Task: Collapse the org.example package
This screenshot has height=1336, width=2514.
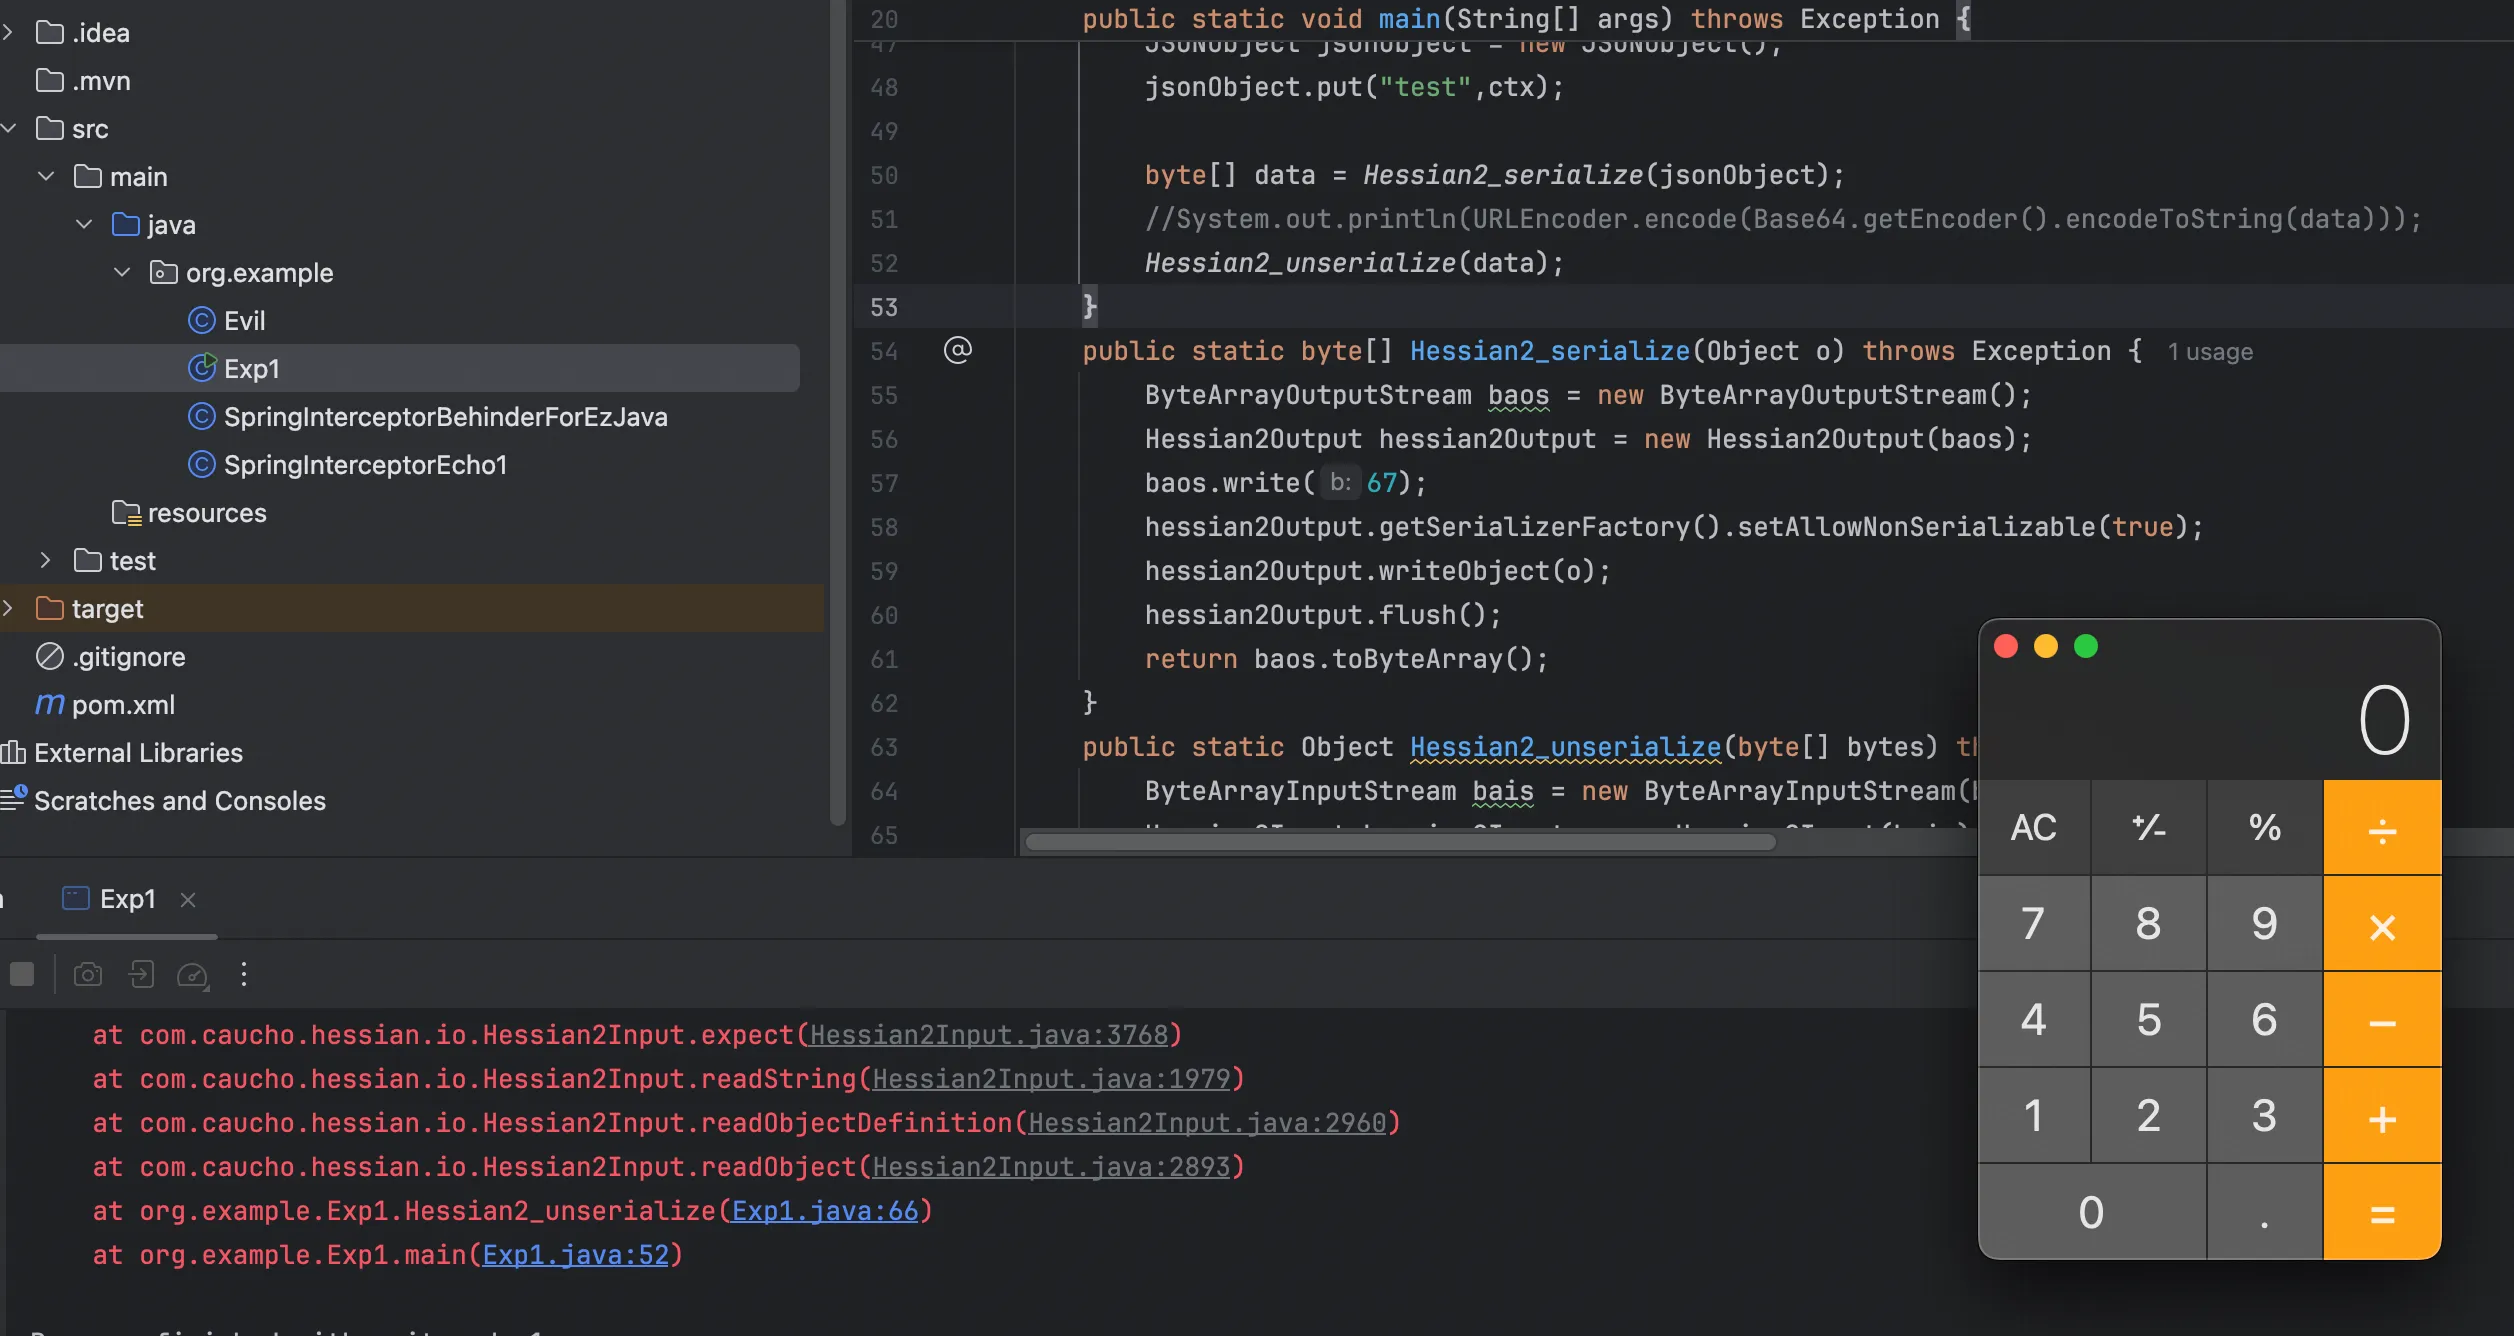Action: [x=122, y=273]
